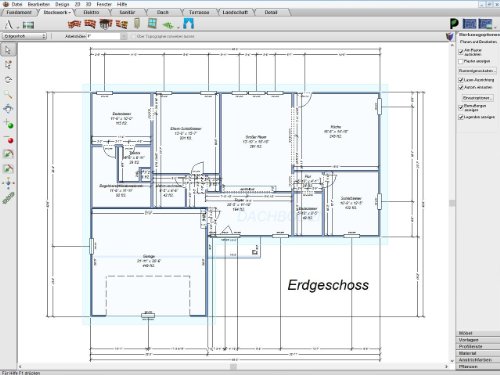Click the red minus zoom-out icon
The height and width of the screenshot is (375, 500).
tap(8, 139)
